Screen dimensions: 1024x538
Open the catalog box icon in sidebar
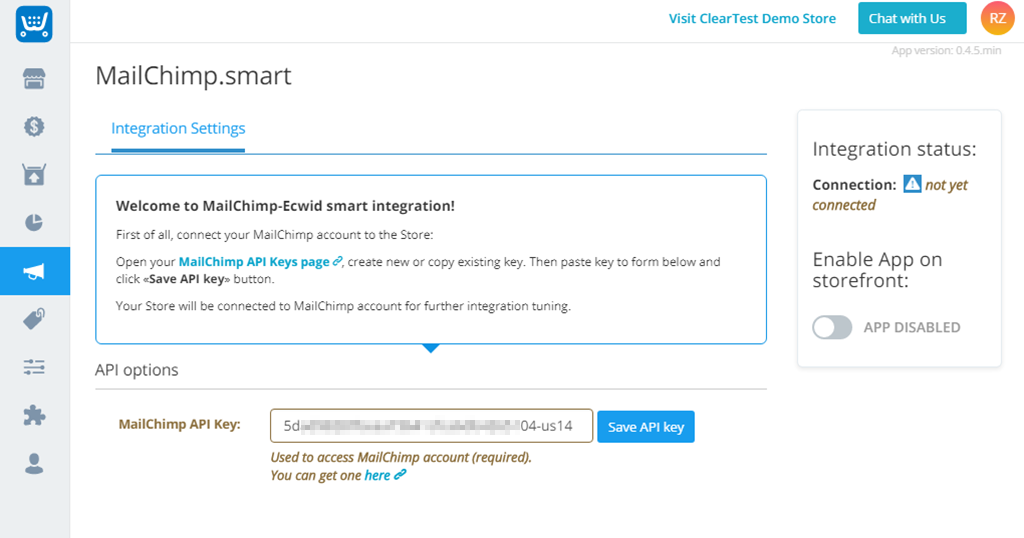(x=34, y=174)
